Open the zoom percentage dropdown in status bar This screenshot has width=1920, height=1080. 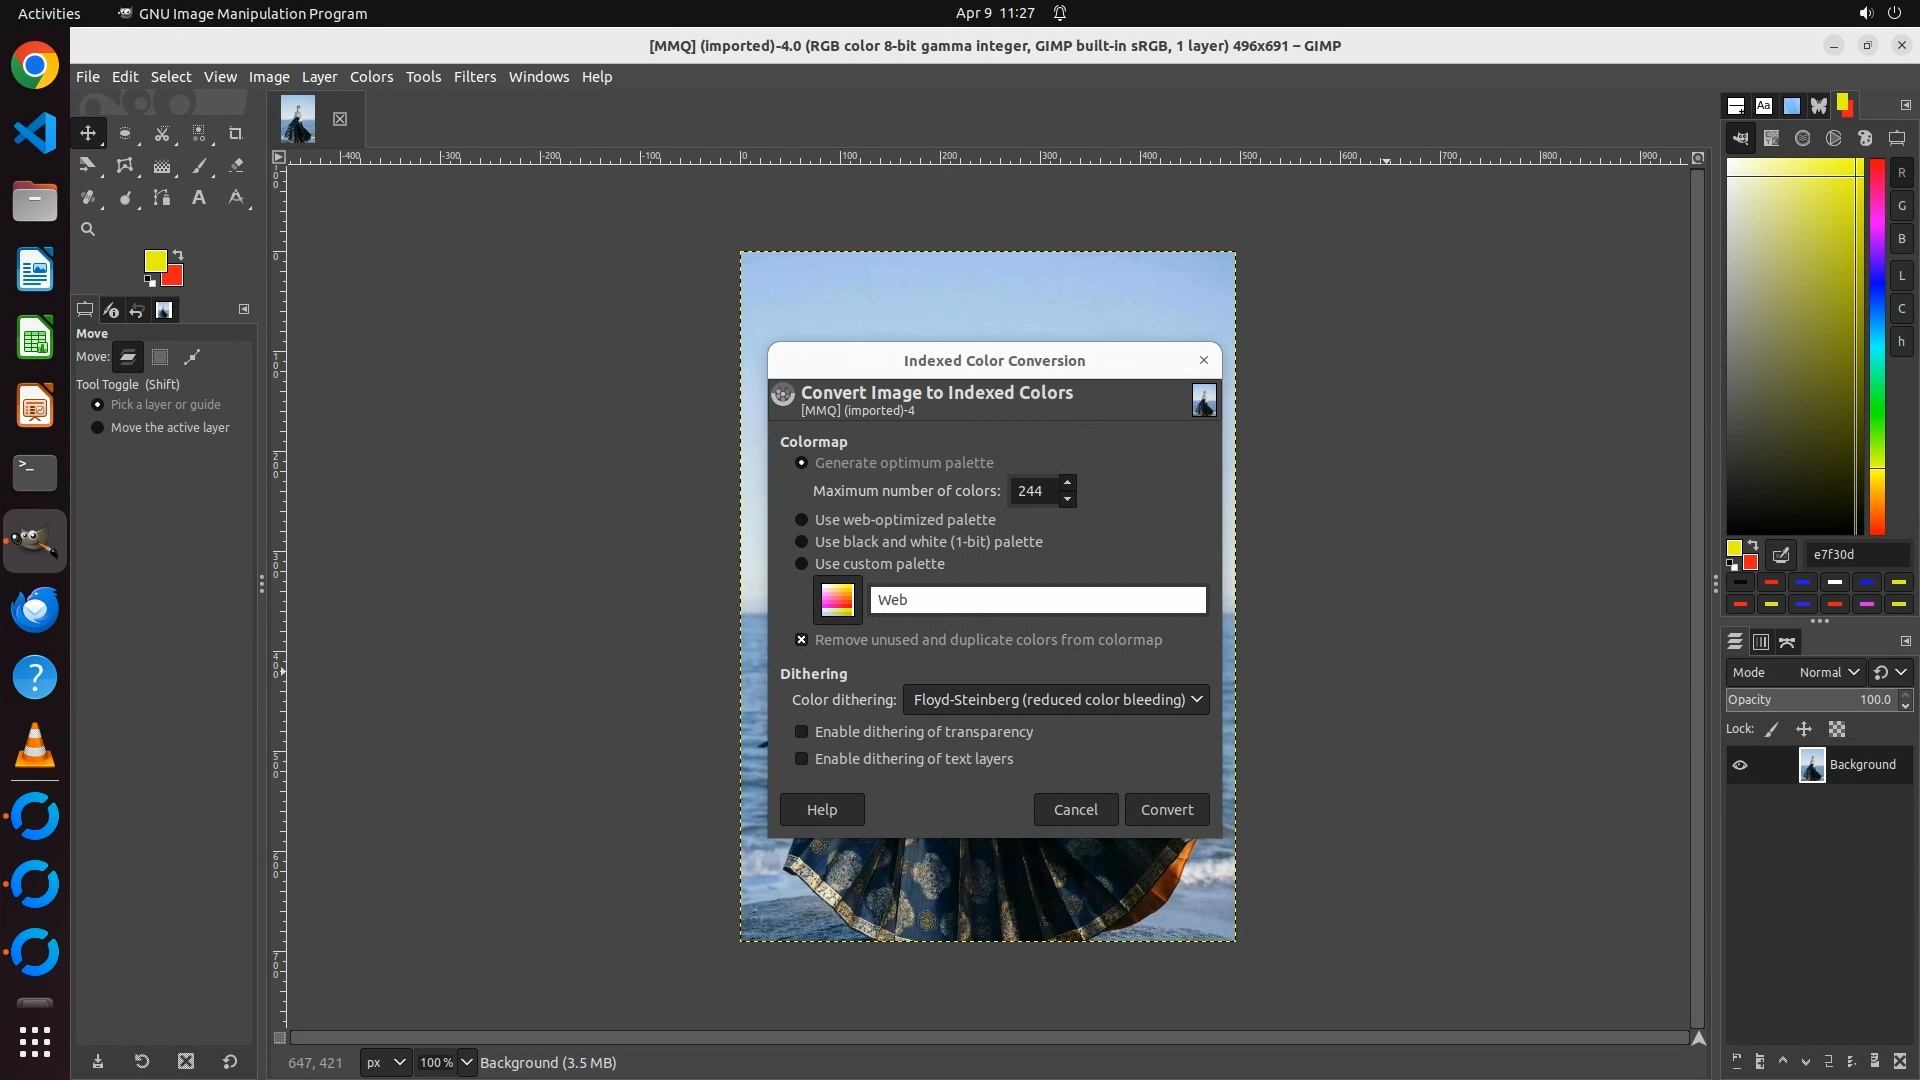tap(466, 1062)
